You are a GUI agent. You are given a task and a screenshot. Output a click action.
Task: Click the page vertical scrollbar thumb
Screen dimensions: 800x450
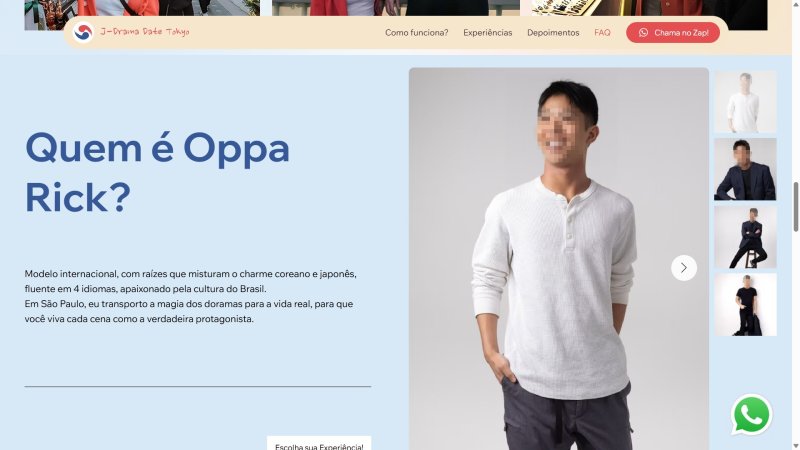pyautogui.click(x=795, y=207)
